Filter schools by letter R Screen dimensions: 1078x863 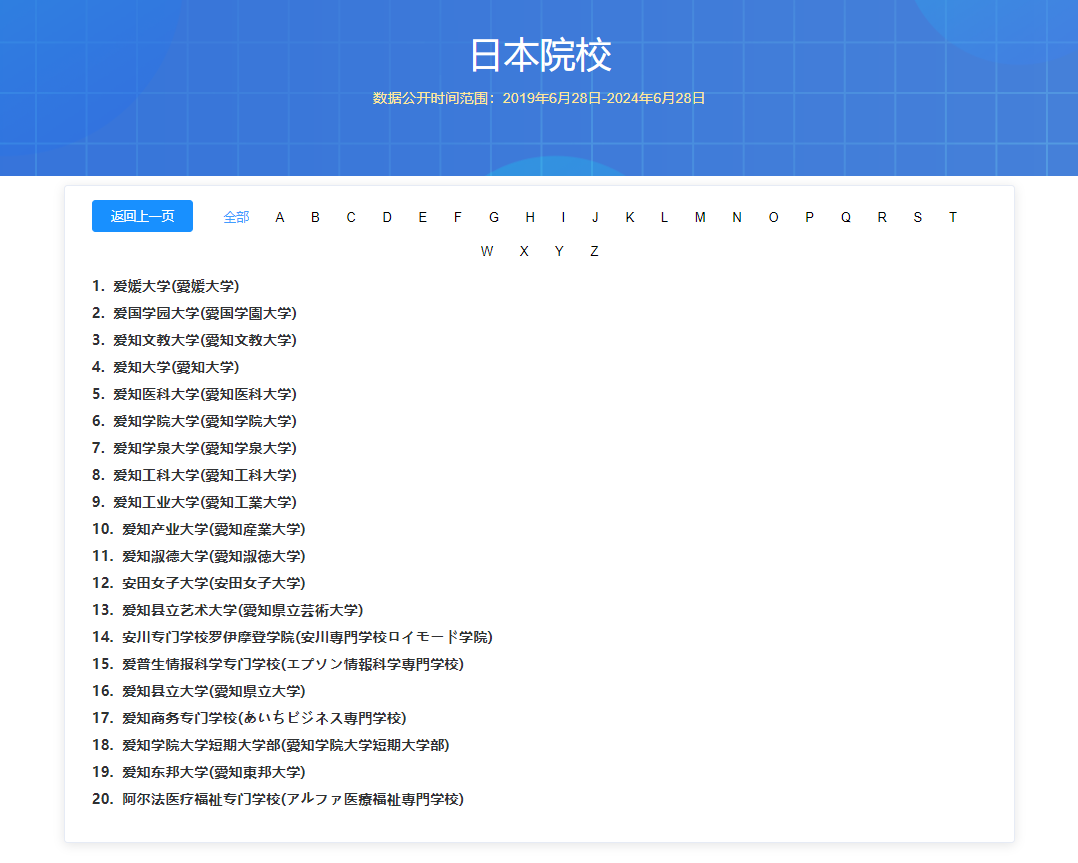(x=882, y=217)
